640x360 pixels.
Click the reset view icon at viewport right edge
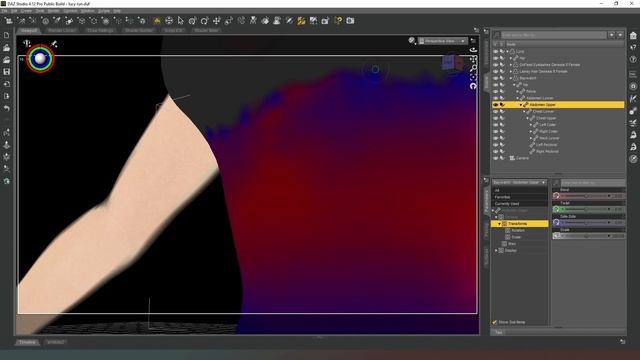click(x=473, y=86)
